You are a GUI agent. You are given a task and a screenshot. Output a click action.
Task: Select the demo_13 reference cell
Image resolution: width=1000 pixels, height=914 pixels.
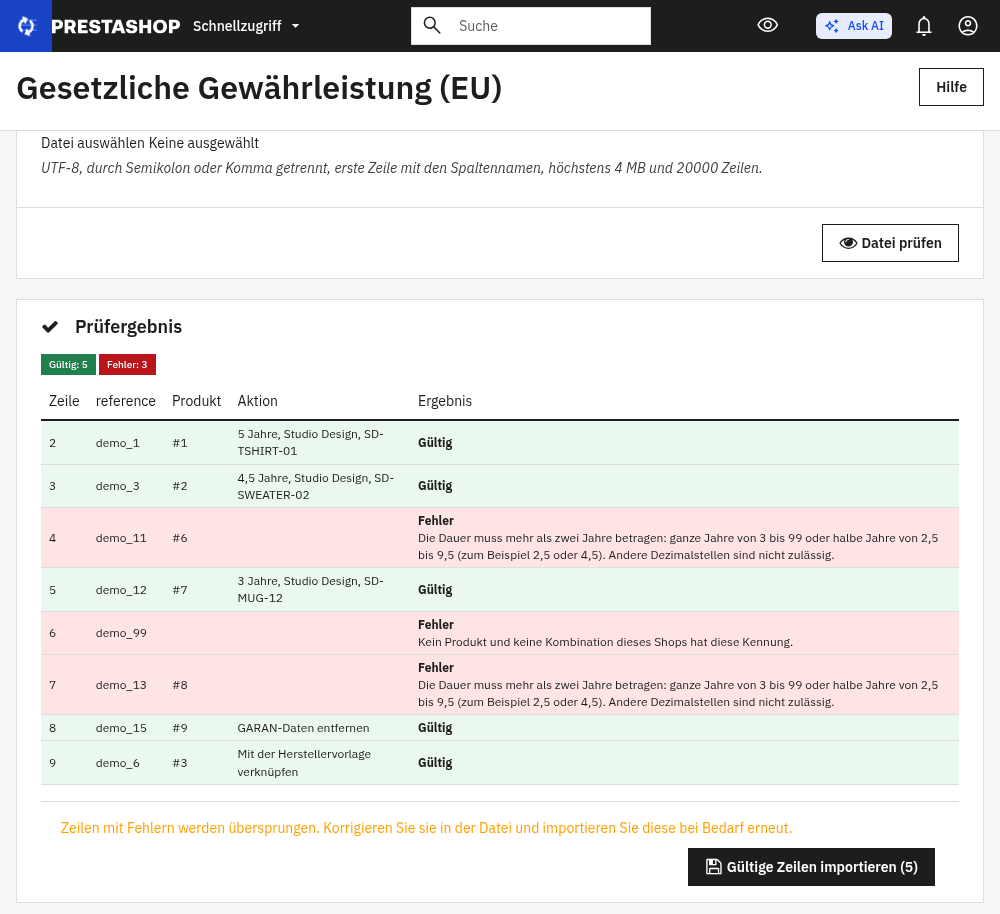click(121, 685)
